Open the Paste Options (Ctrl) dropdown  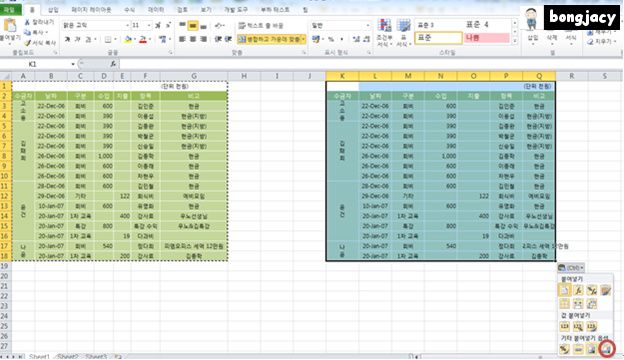pyautogui.click(x=571, y=268)
